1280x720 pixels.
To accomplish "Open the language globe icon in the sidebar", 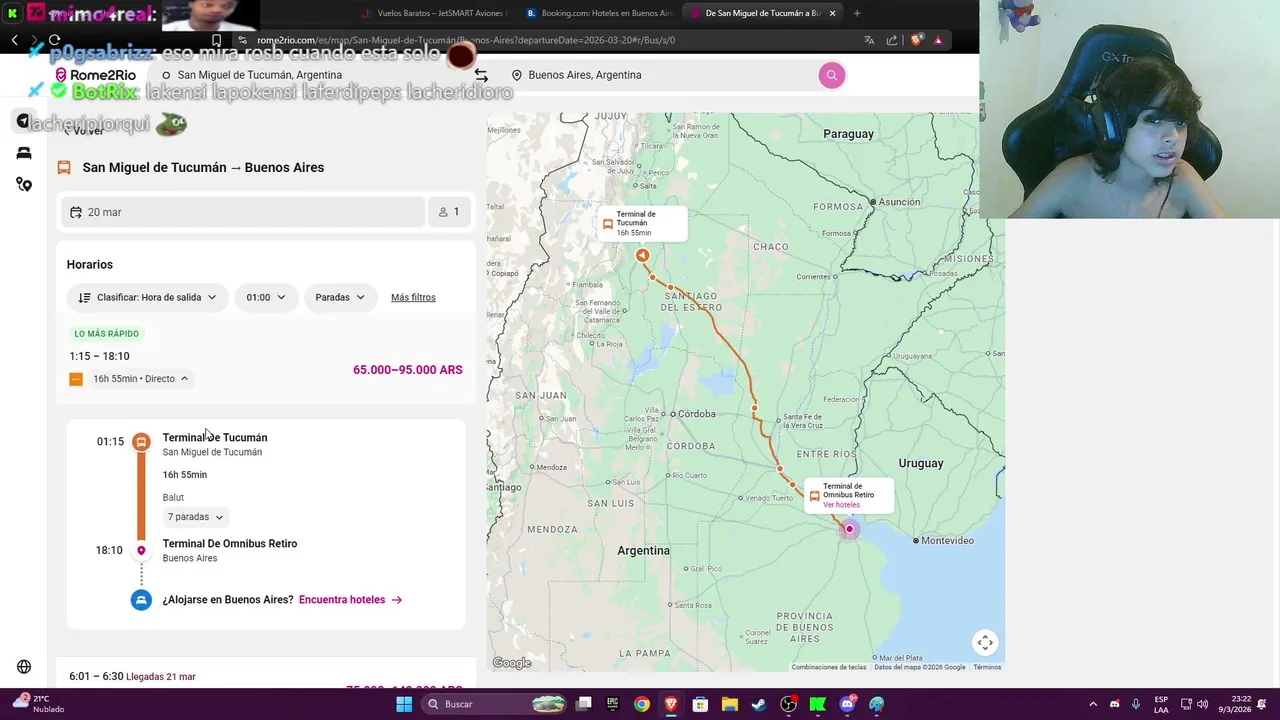I will tap(24, 667).
